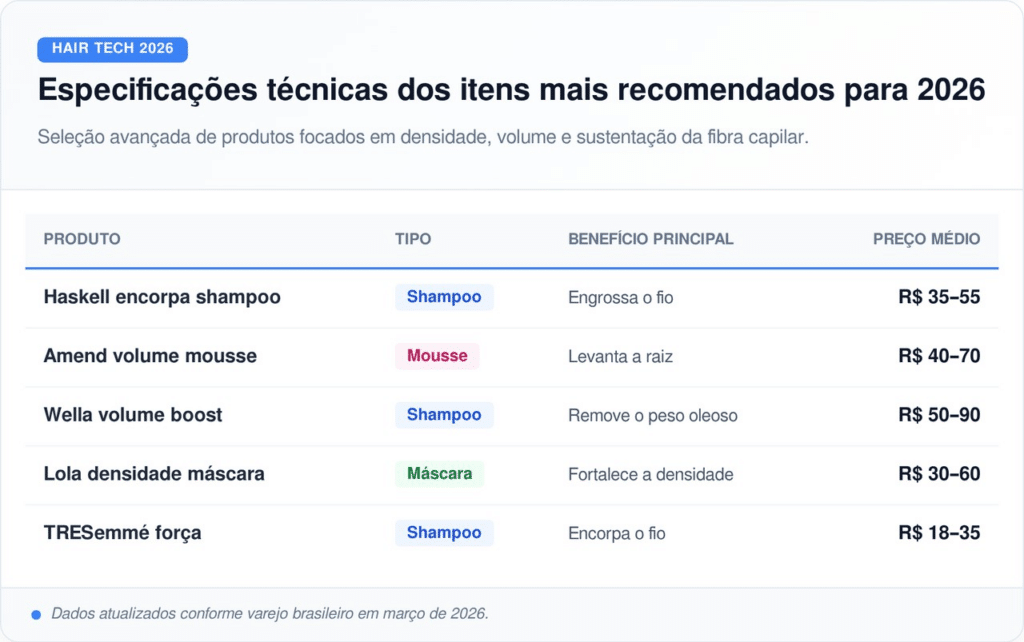Image resolution: width=1024 pixels, height=642 pixels.
Task: Click the TIPO column header
Action: pos(413,239)
